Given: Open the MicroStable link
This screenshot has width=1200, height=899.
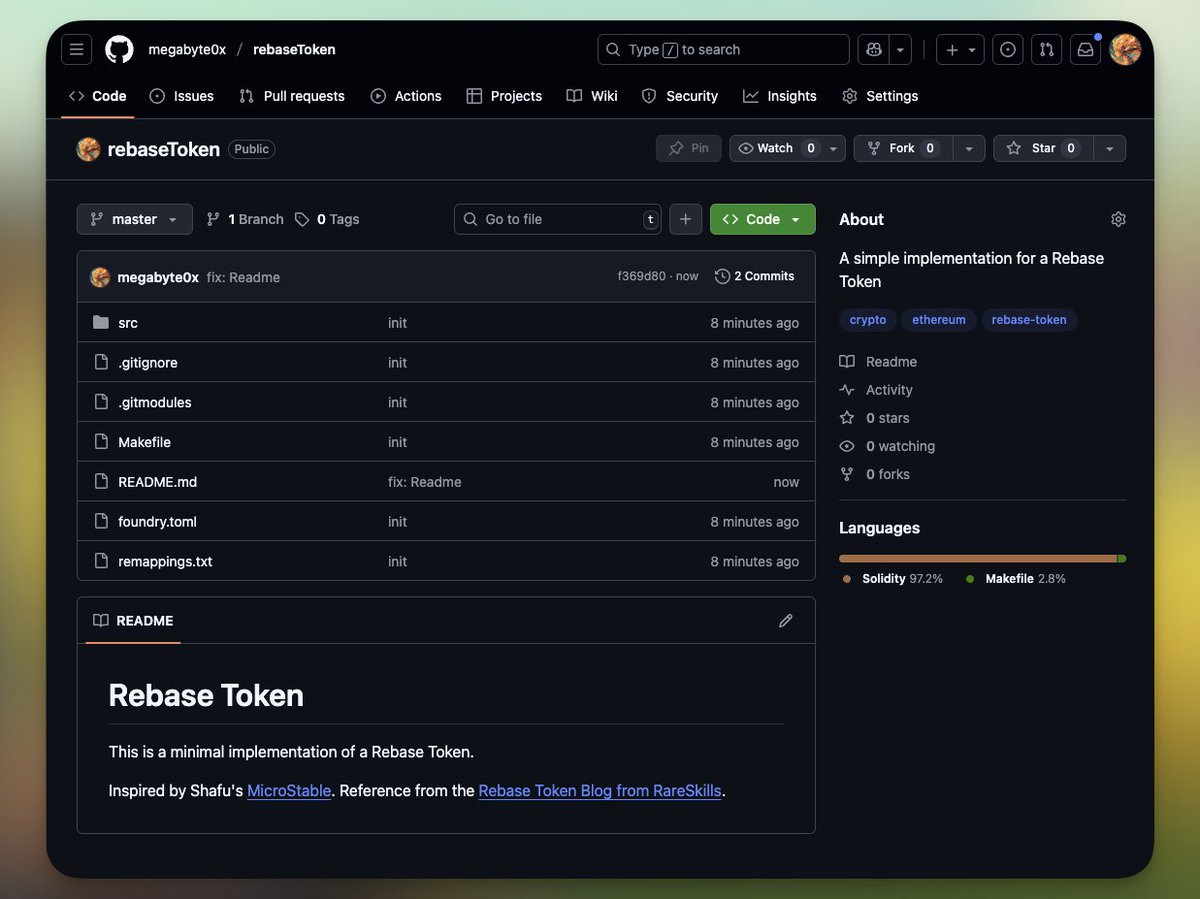Looking at the screenshot, I should coord(289,791).
